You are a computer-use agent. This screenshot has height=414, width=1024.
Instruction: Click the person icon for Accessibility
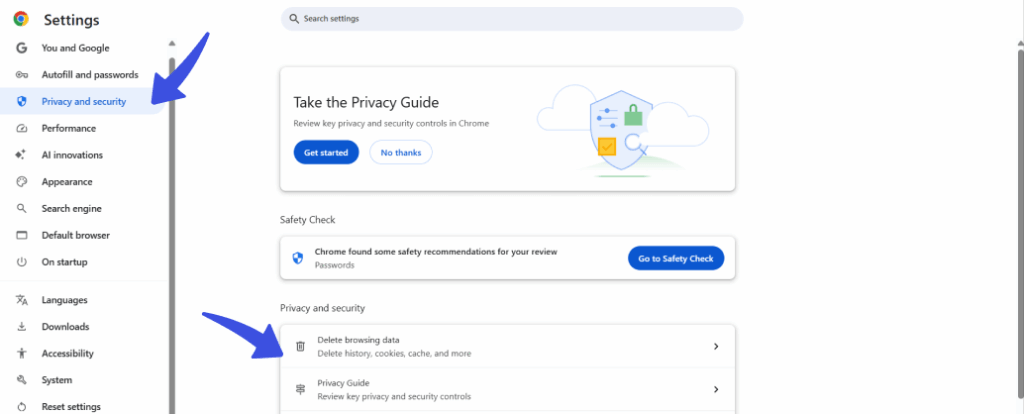[22, 353]
